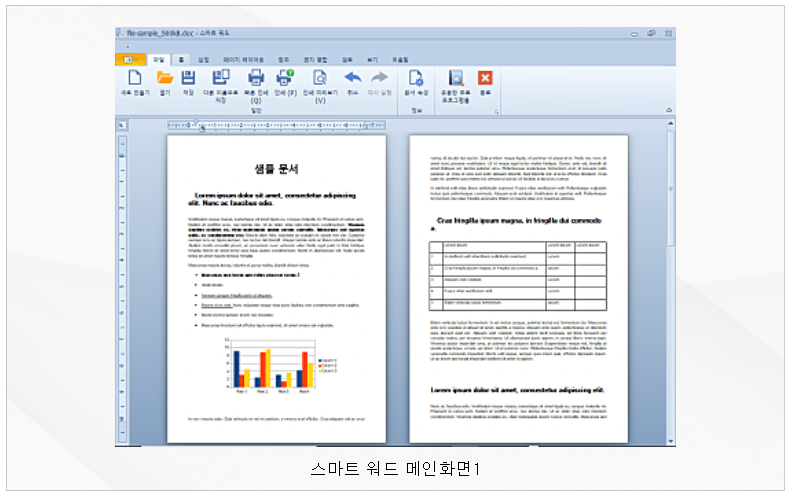
Task: Create a new document with 새로 만들기 icon
Action: (x=135, y=78)
